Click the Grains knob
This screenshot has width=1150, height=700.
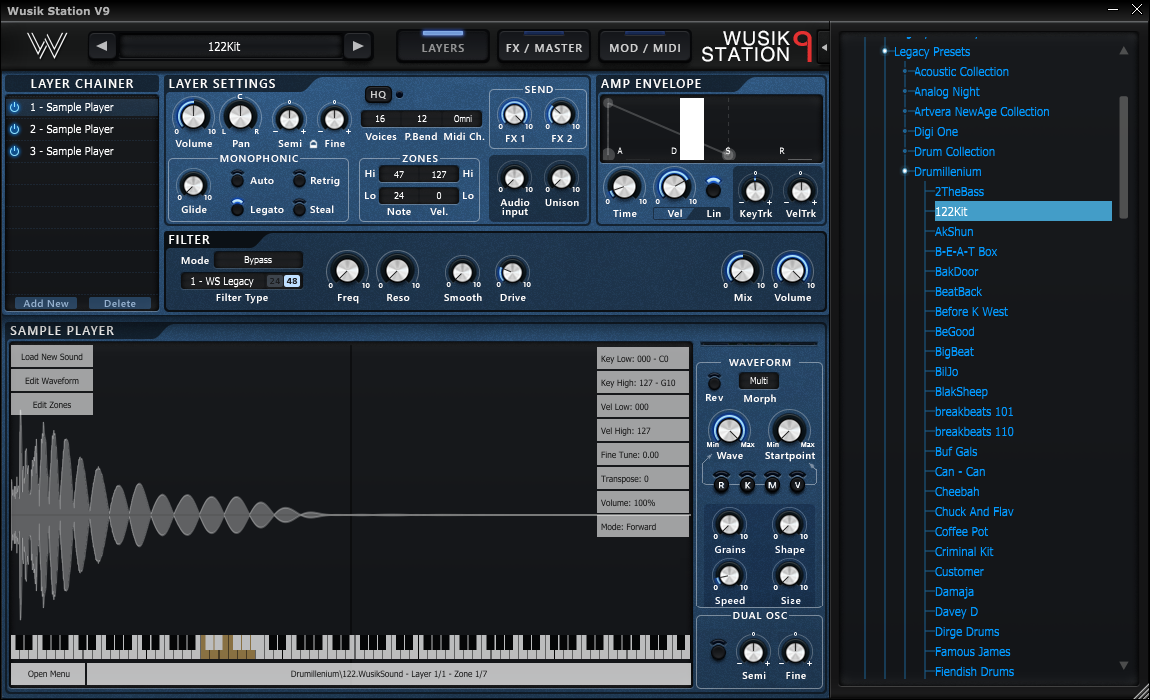[729, 525]
